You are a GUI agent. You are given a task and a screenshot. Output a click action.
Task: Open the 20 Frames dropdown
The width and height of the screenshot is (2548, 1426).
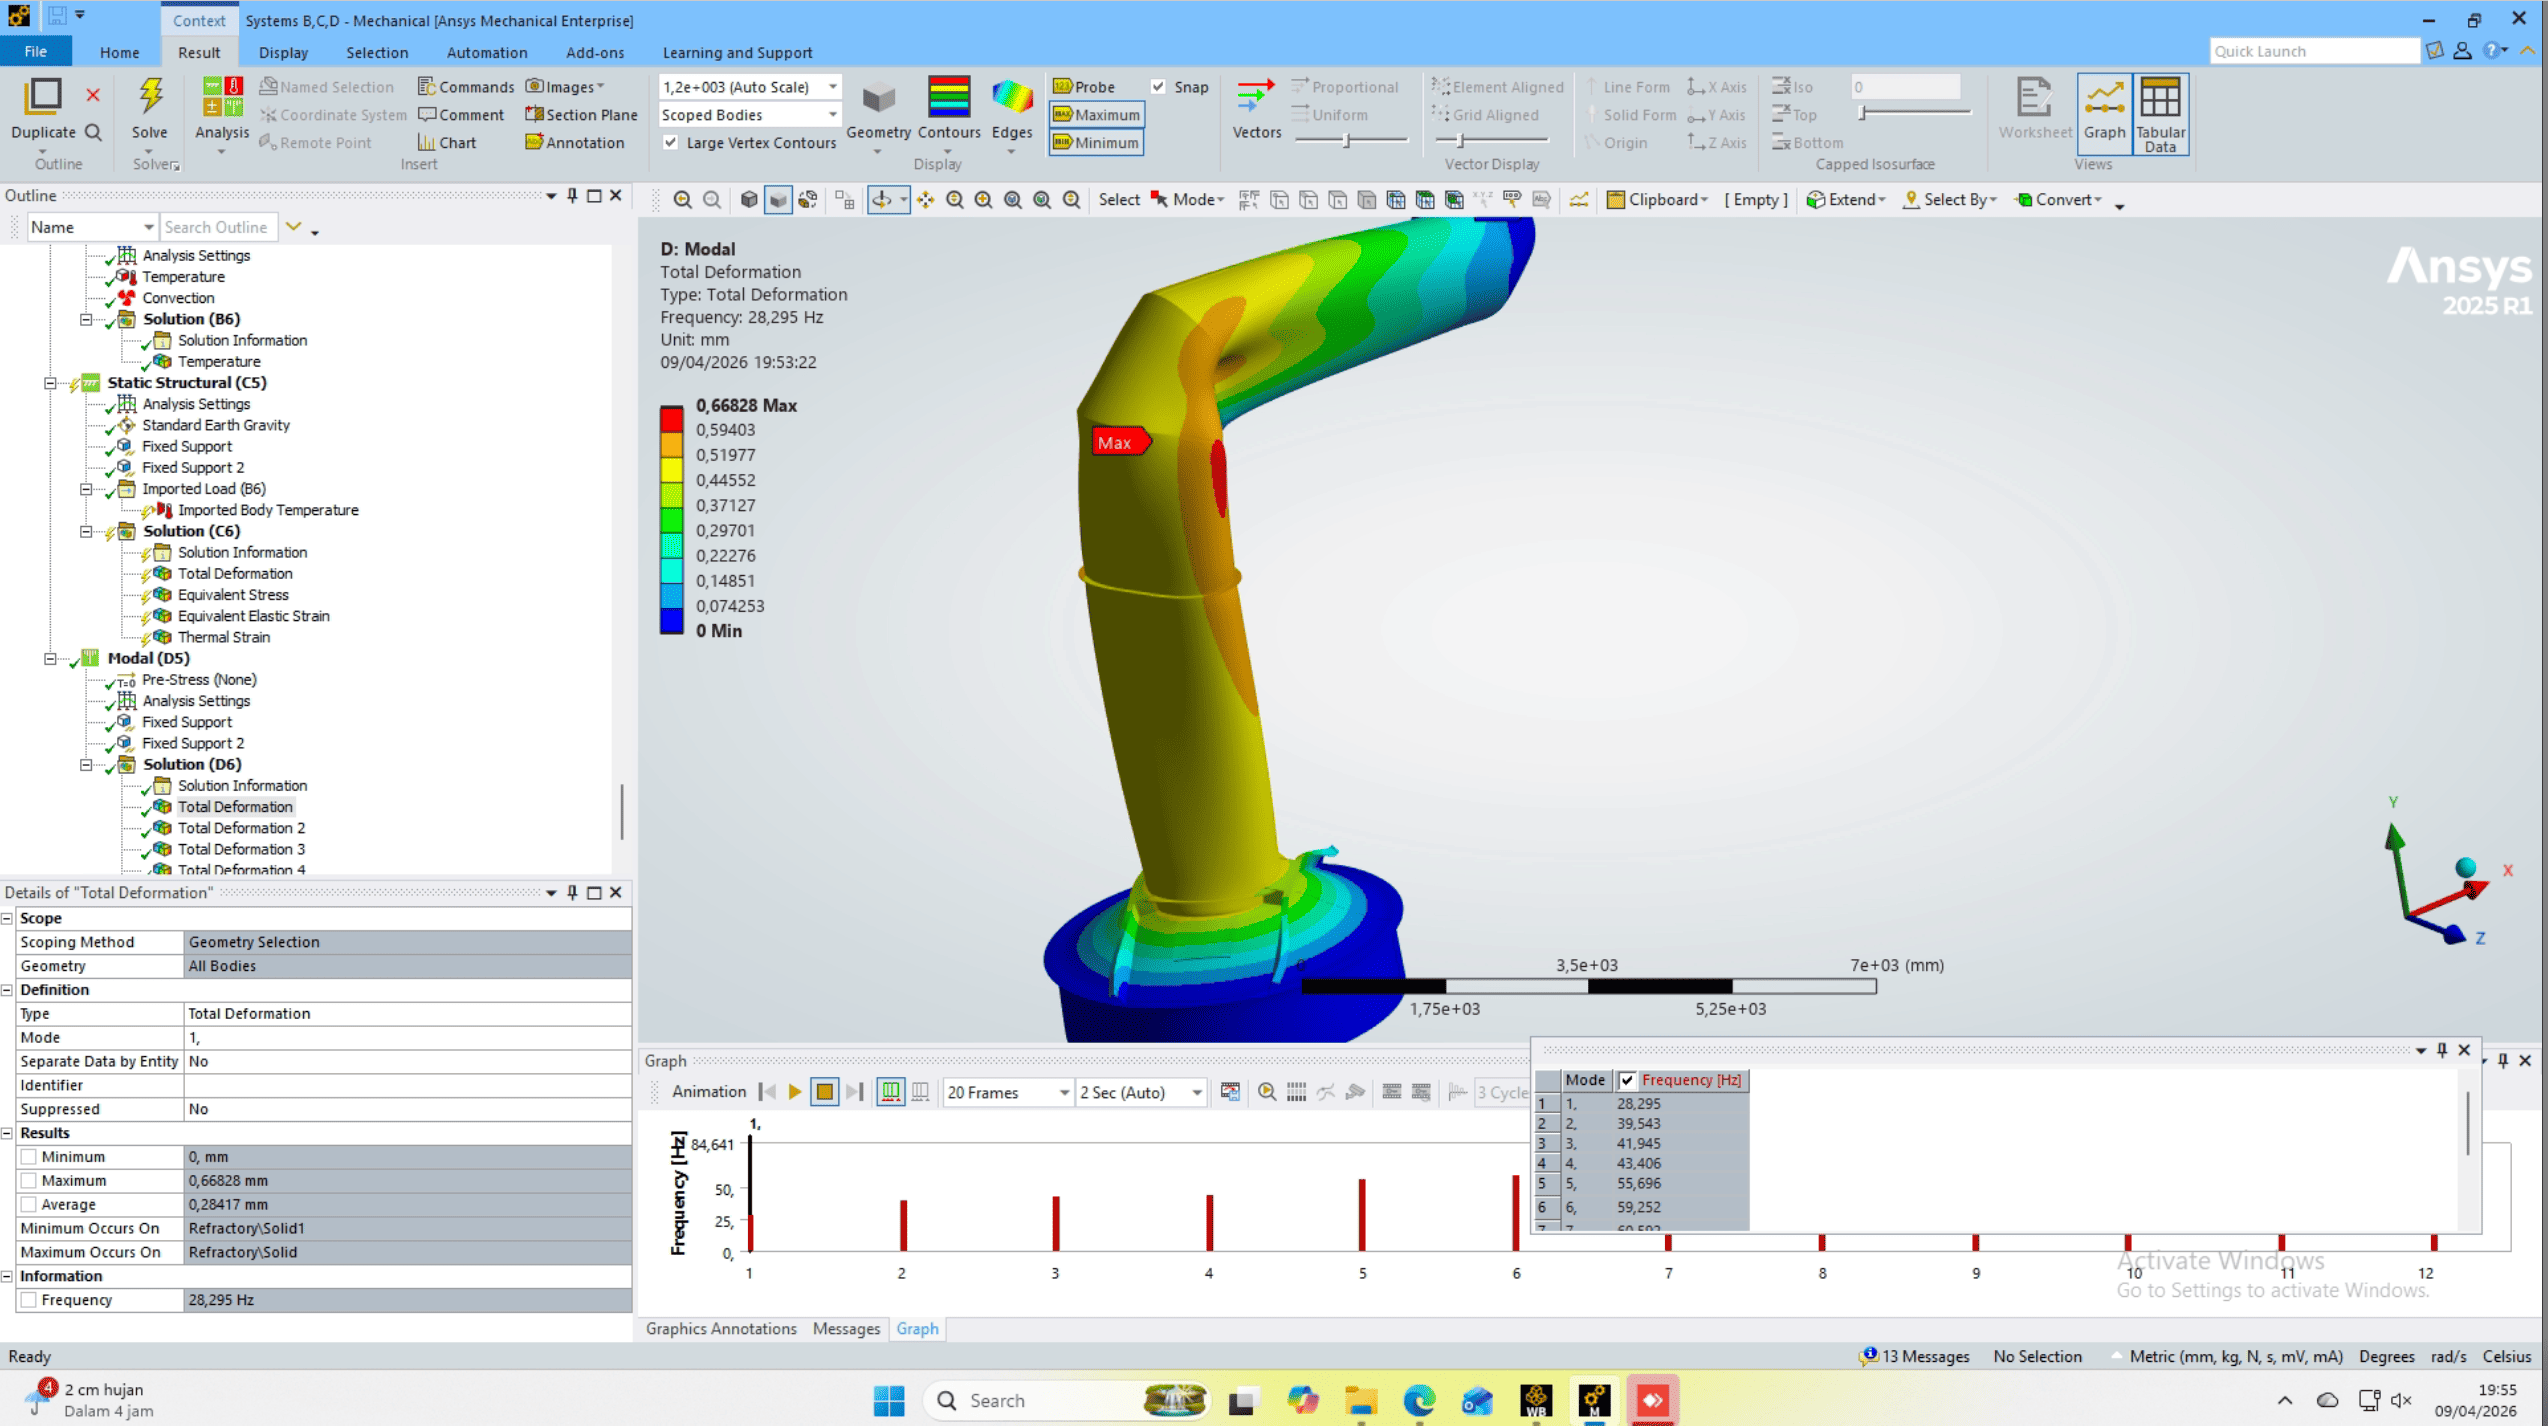click(1063, 1093)
